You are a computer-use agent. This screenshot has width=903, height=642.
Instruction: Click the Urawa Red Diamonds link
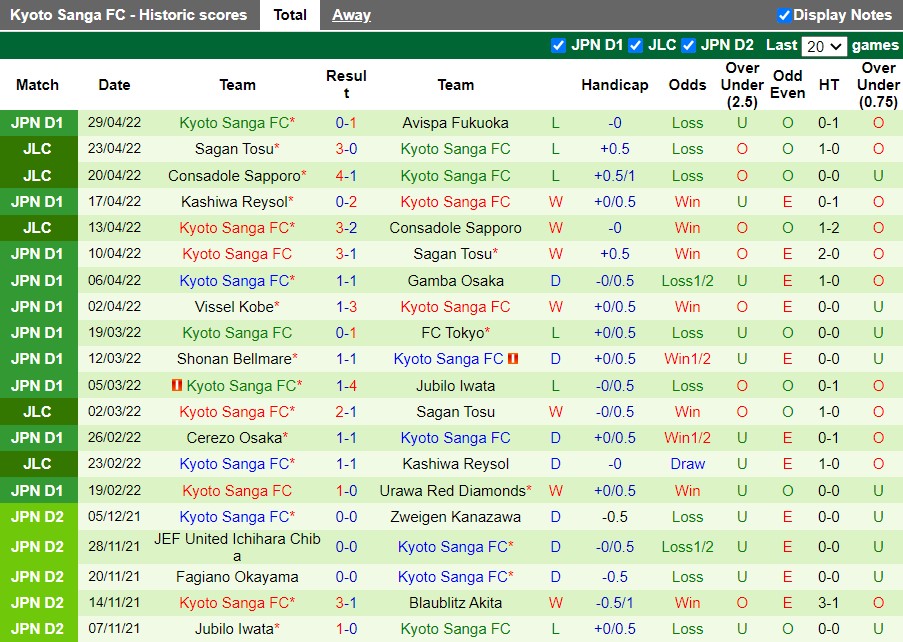(x=455, y=489)
